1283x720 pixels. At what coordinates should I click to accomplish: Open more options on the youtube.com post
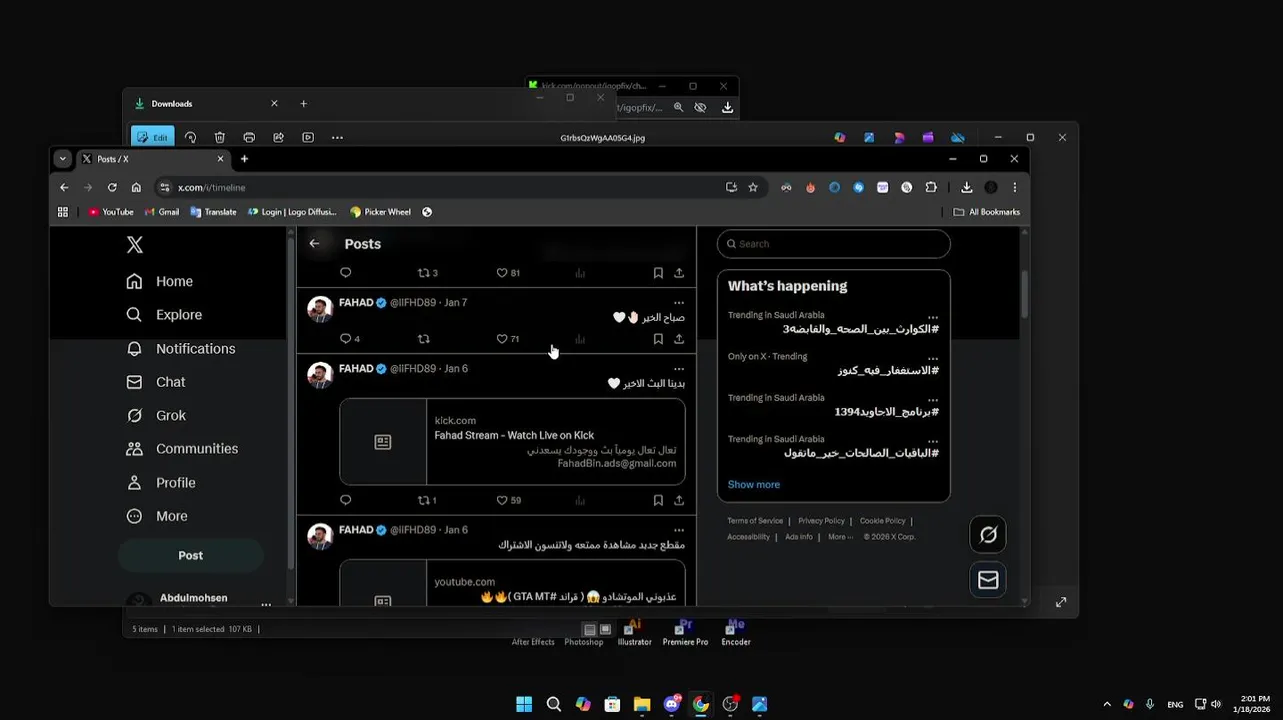[x=679, y=530]
